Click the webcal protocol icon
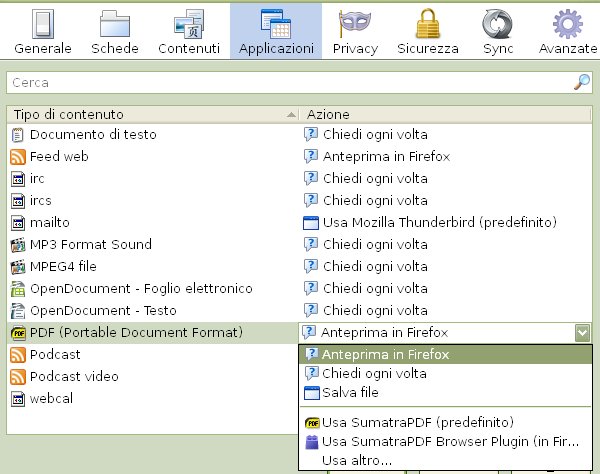The width and height of the screenshot is (600, 474). 18,399
